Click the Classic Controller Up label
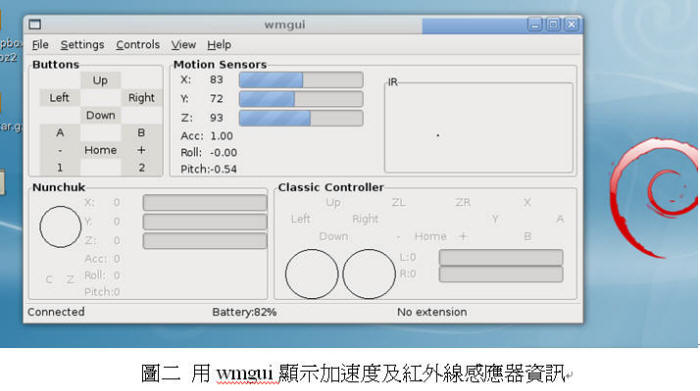Viewport: 700px width, 391px height. [333, 203]
